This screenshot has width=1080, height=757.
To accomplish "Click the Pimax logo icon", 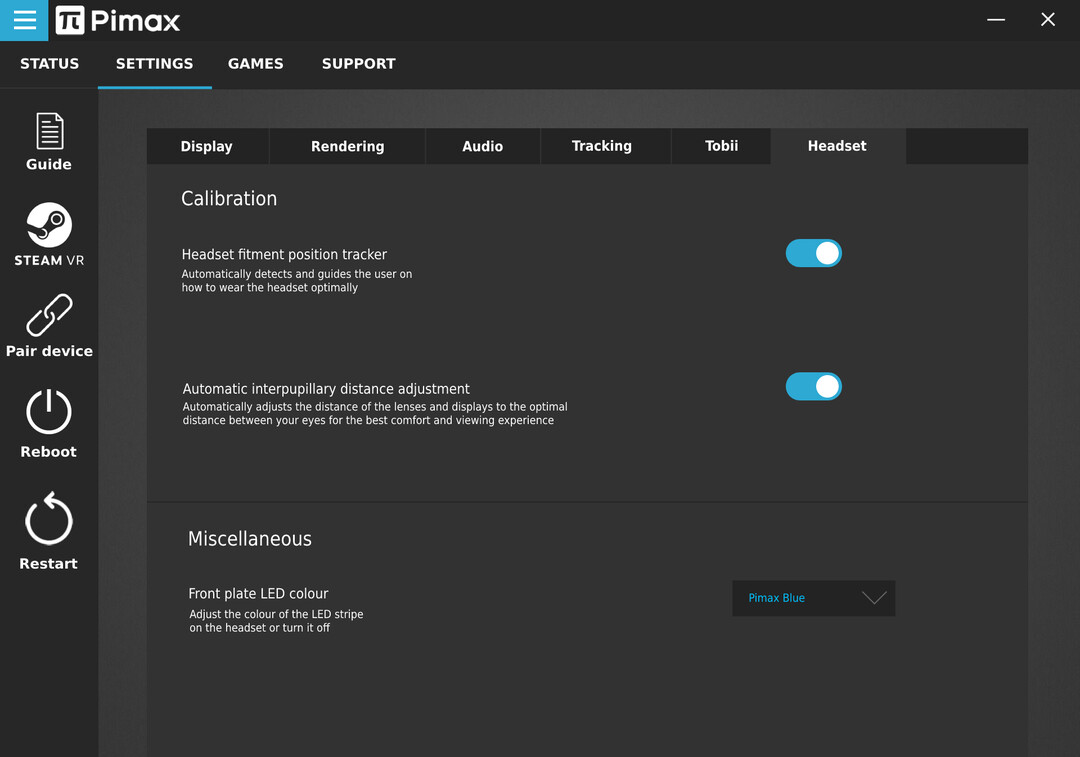I will pos(70,20).
